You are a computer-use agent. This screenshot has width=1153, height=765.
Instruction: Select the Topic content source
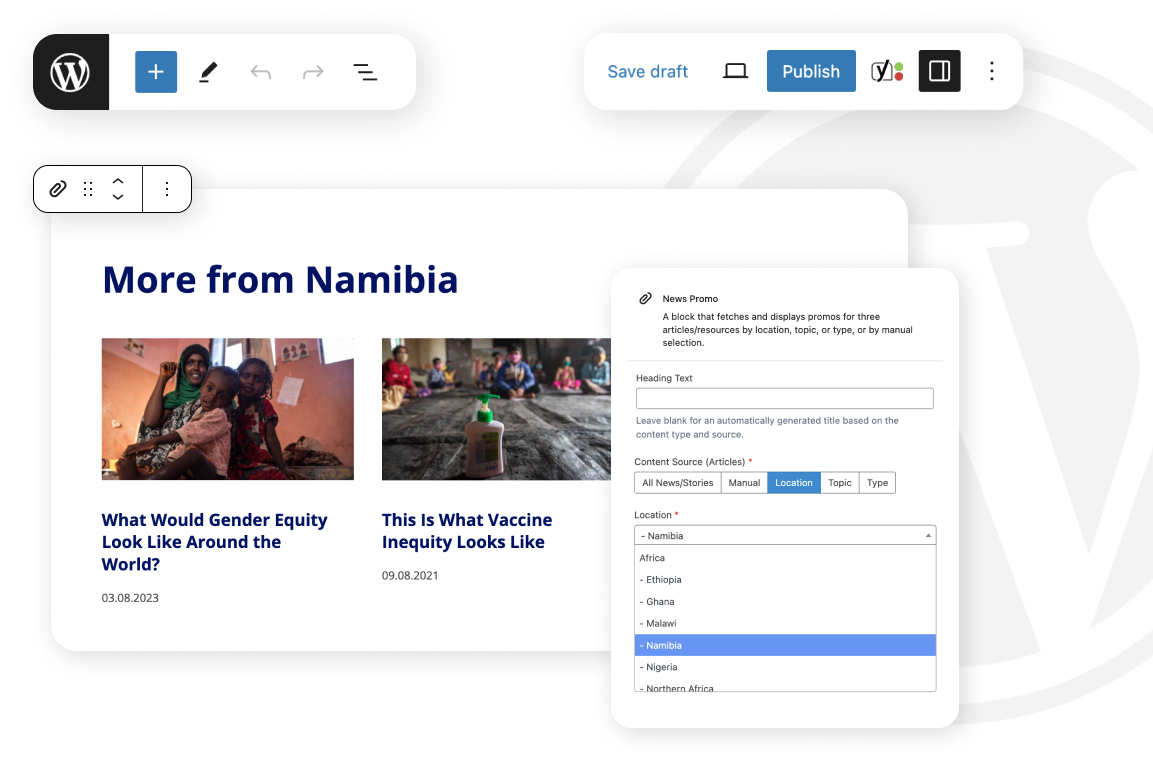840,483
